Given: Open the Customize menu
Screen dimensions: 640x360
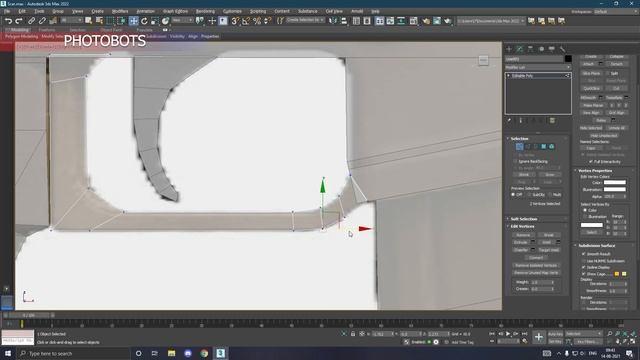Looking at the screenshot, I should click(232, 11).
